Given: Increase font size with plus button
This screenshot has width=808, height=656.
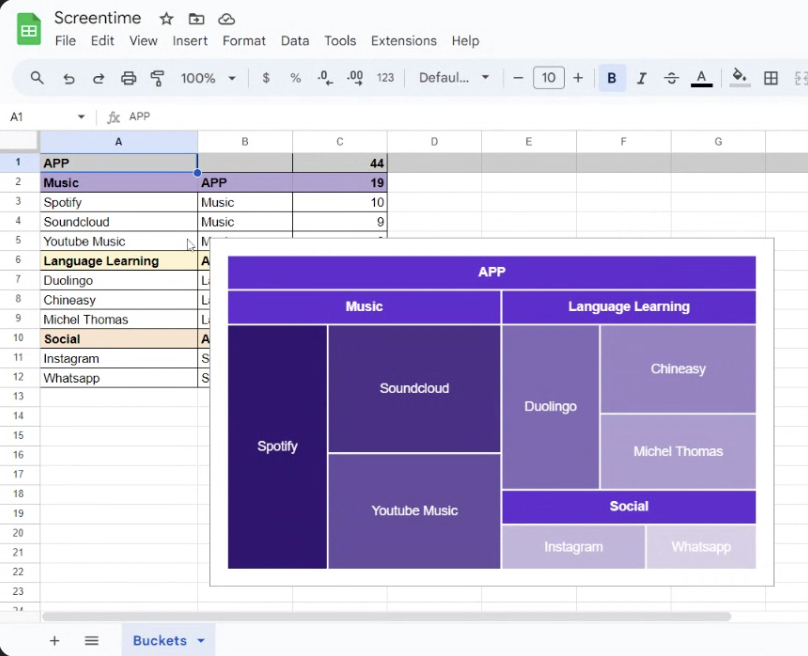Looking at the screenshot, I should point(578,78).
